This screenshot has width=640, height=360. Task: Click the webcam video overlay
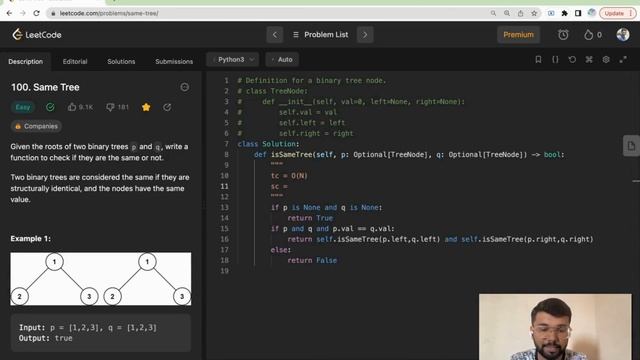pos(555,327)
